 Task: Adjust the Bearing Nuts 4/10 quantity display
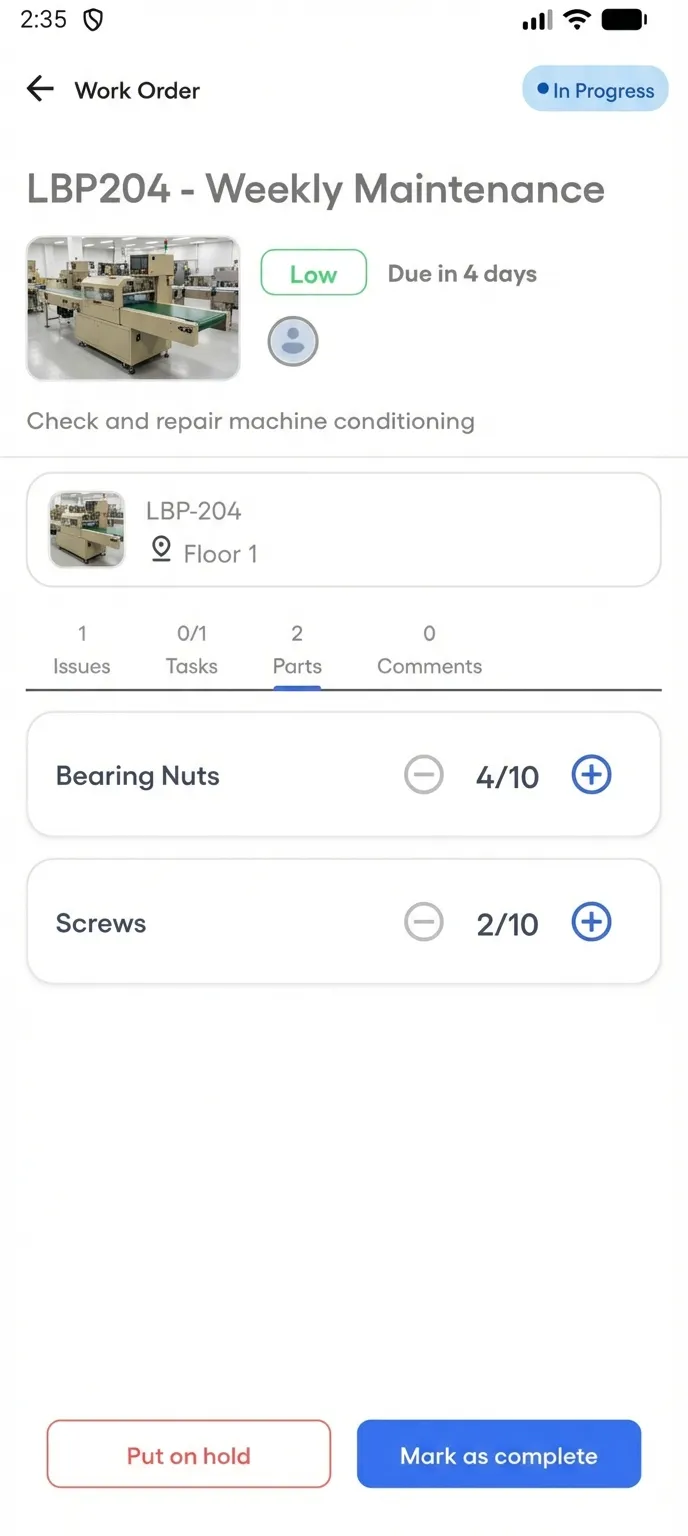(x=507, y=775)
